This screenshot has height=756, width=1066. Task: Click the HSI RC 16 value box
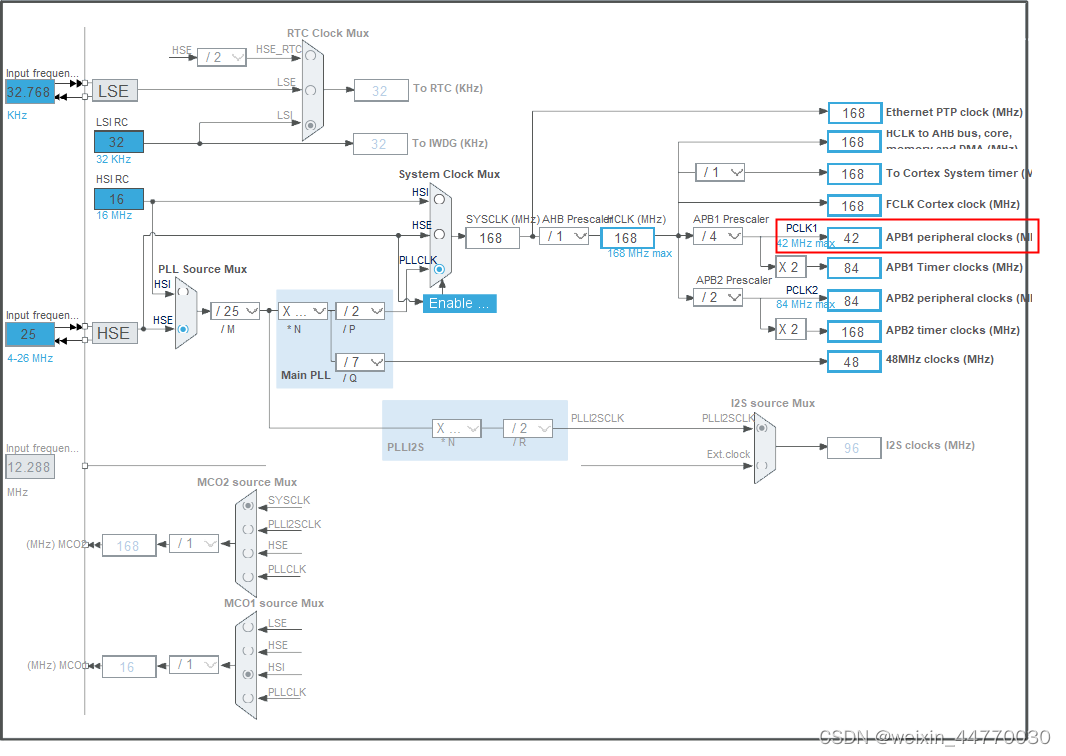pos(119,199)
